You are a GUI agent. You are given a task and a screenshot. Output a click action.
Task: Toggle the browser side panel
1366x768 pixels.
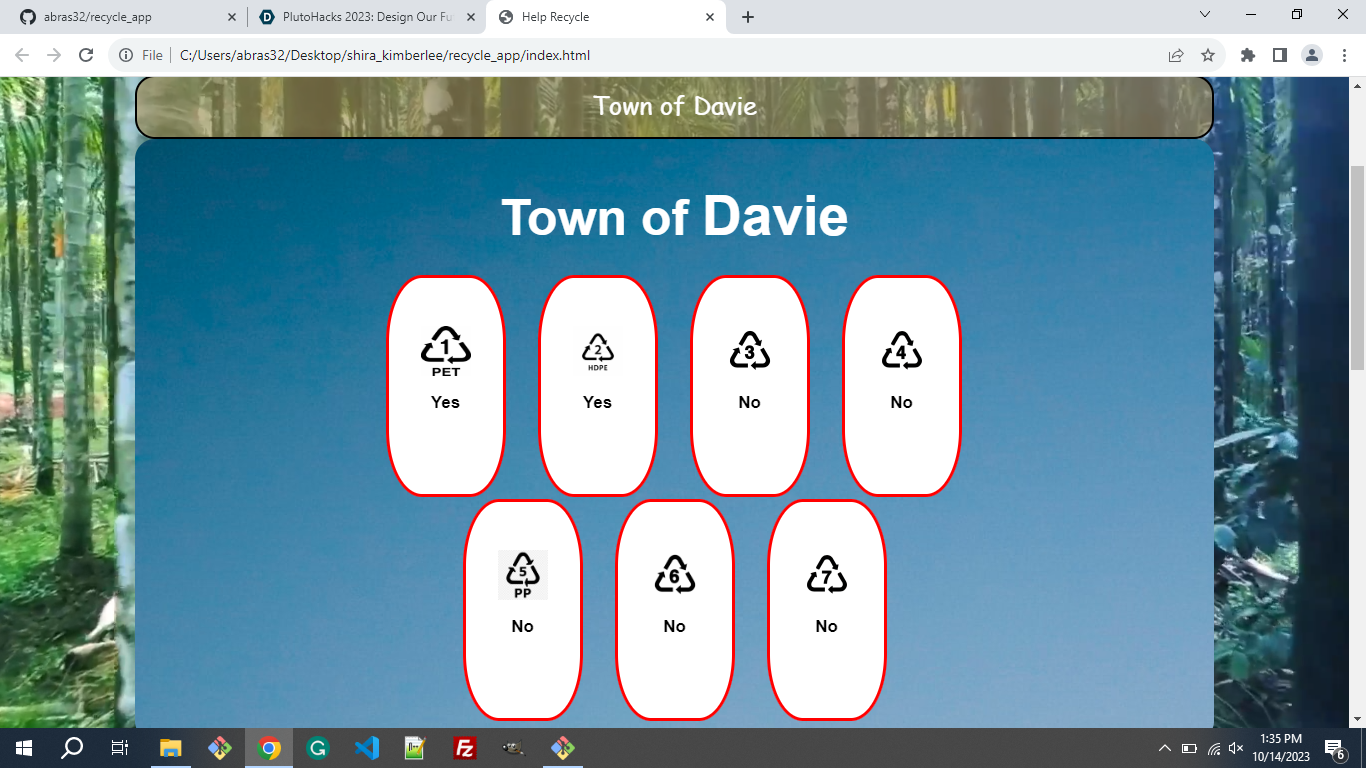point(1280,55)
